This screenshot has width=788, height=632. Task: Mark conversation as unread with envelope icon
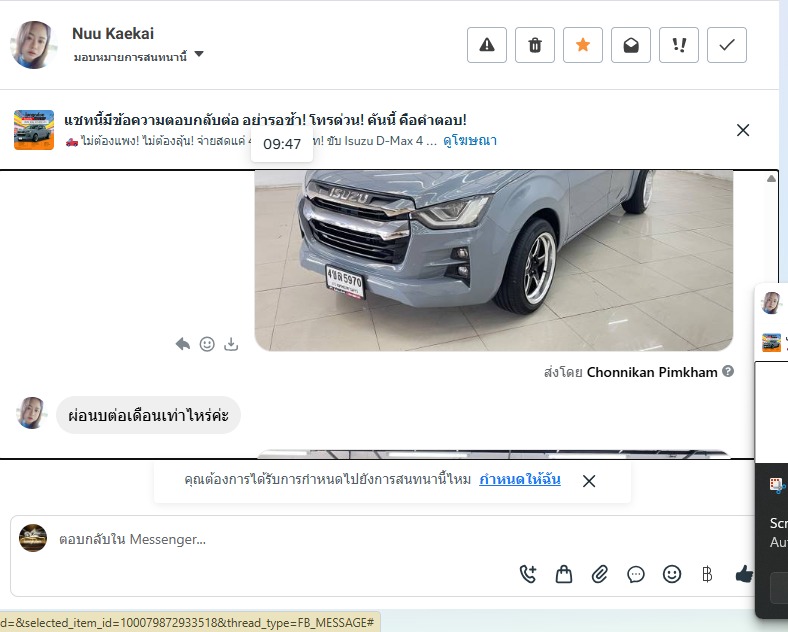(x=631, y=45)
